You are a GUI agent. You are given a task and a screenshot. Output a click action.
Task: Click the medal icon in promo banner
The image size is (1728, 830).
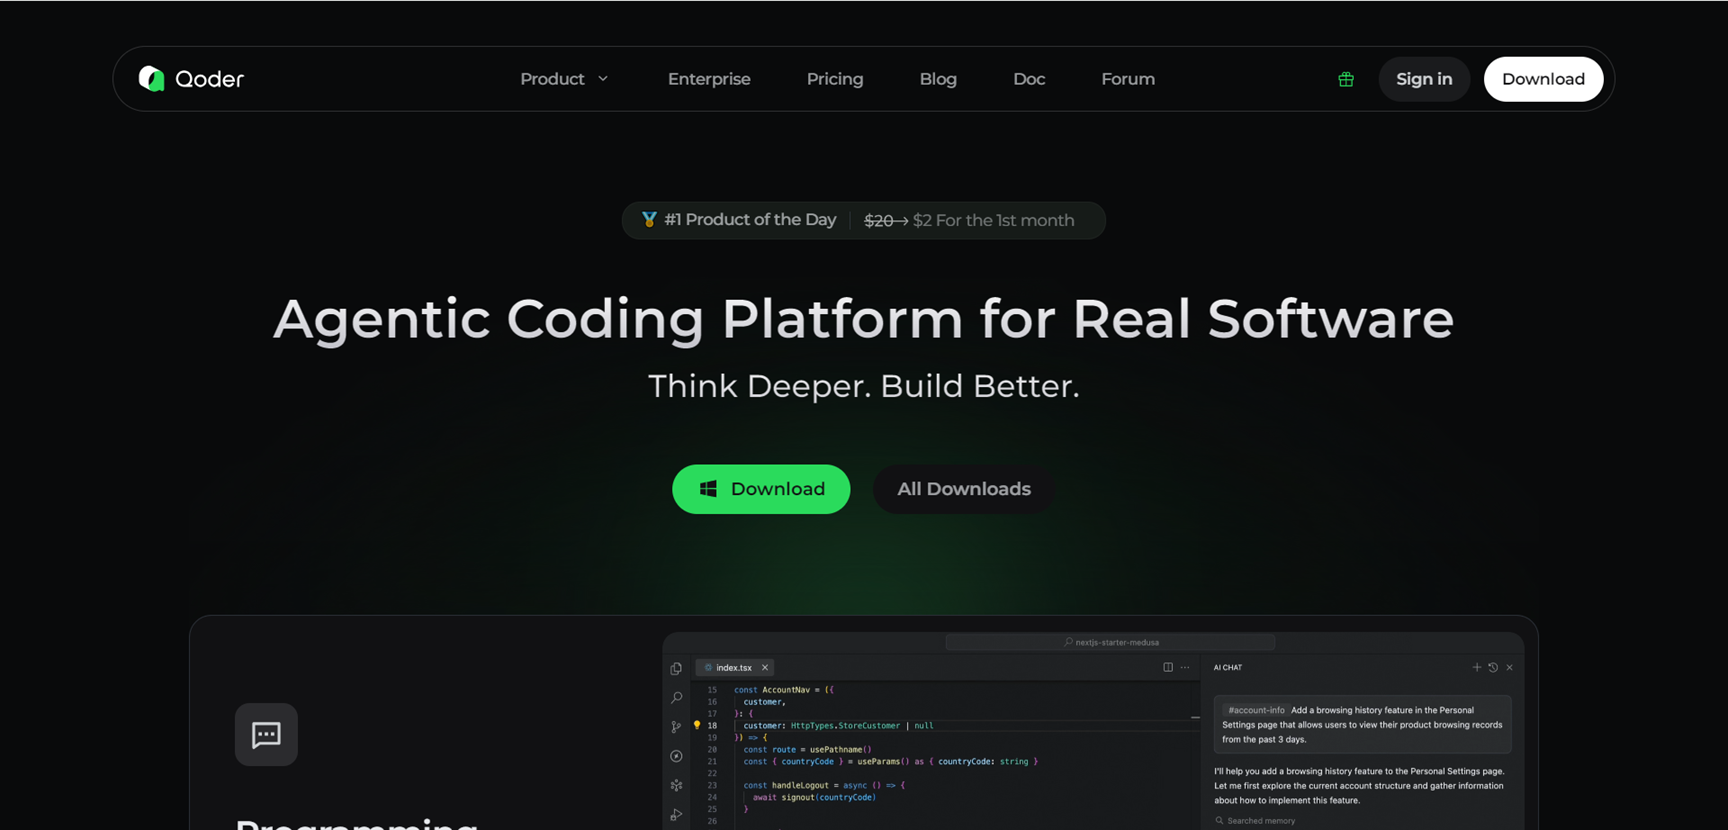click(x=649, y=220)
